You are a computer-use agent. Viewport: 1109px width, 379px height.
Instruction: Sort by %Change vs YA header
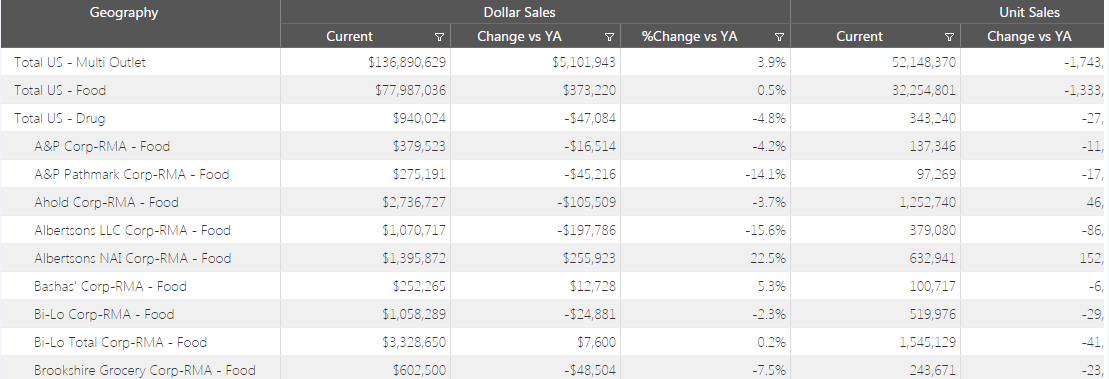[x=690, y=37]
